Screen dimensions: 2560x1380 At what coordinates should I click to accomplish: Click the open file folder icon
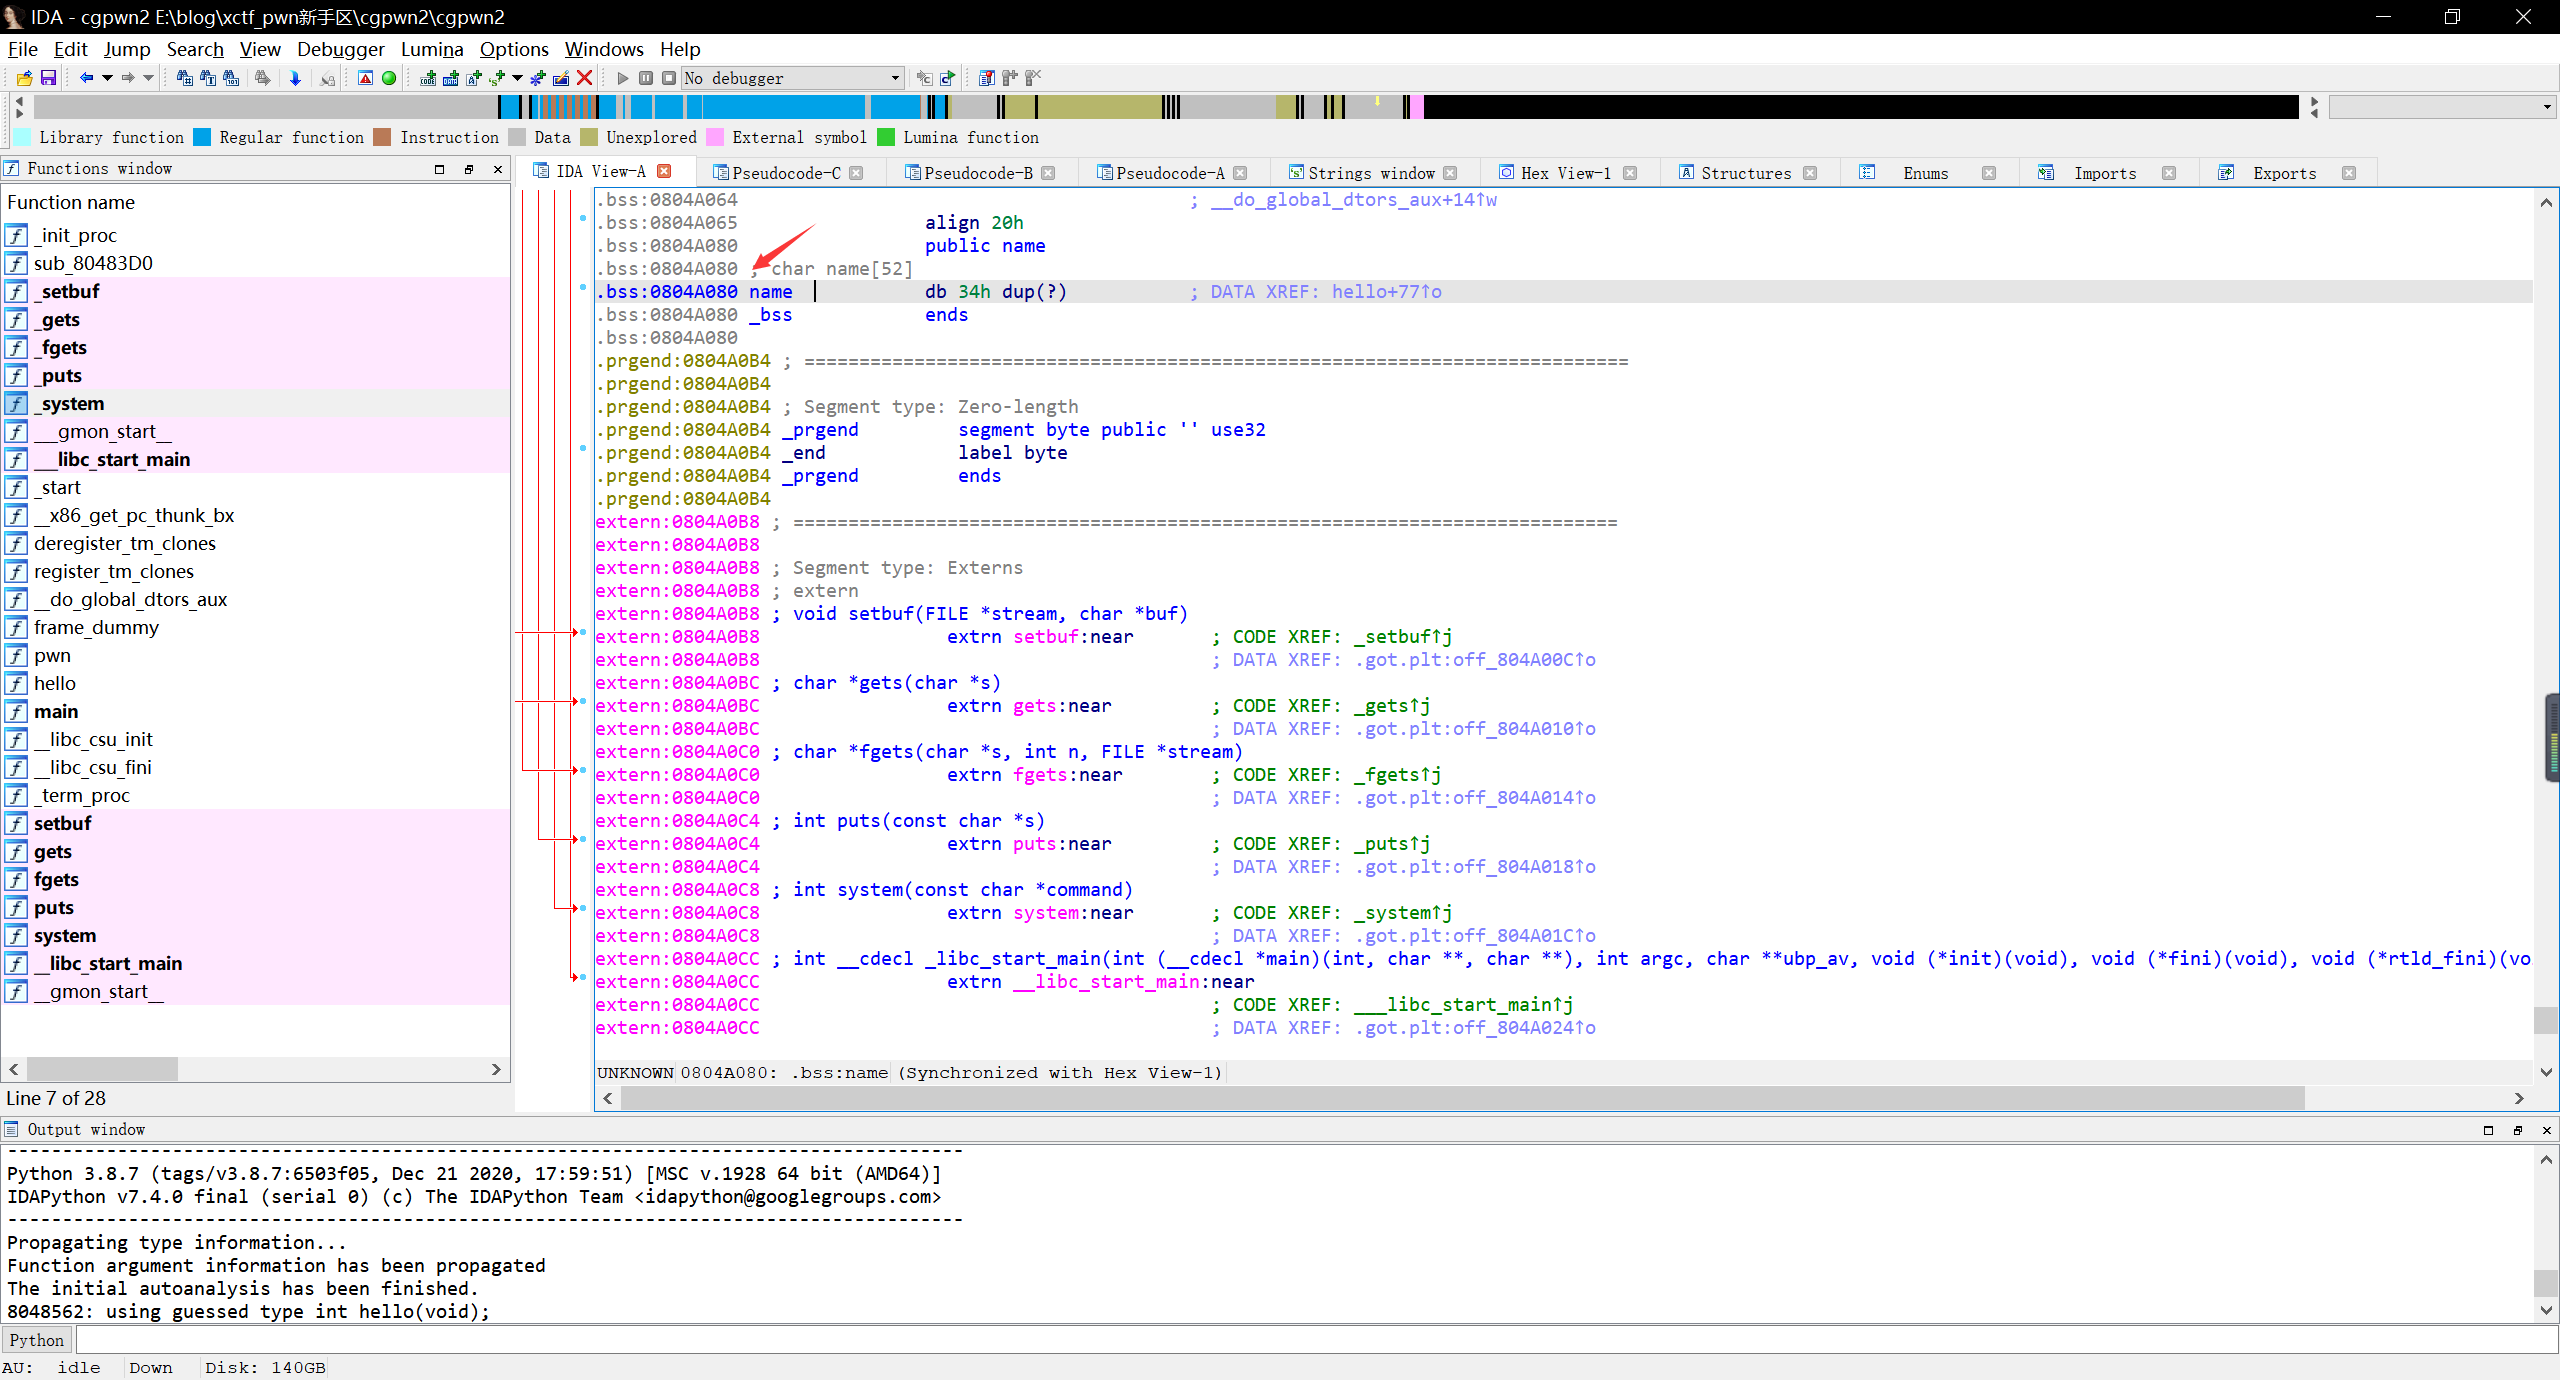[x=24, y=78]
